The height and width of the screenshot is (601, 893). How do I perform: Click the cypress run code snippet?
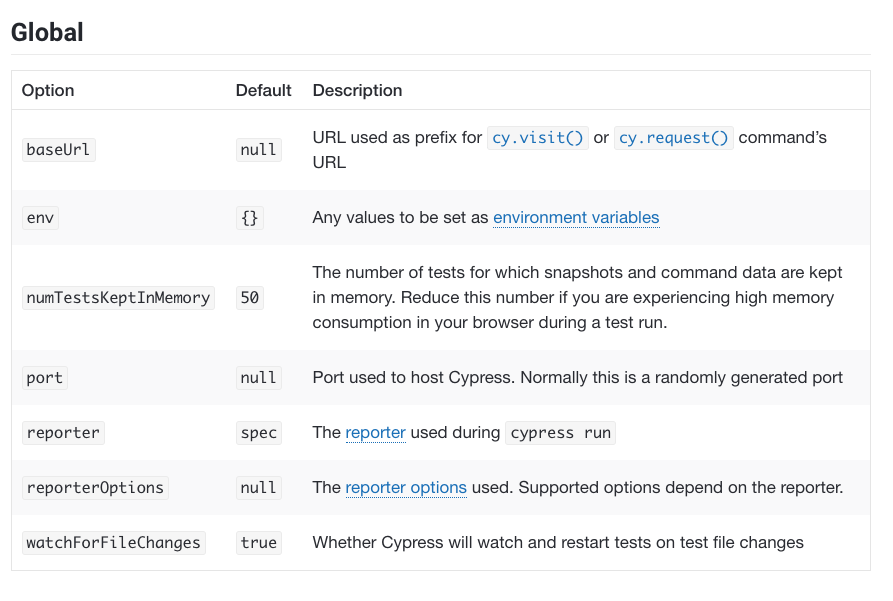coord(560,433)
